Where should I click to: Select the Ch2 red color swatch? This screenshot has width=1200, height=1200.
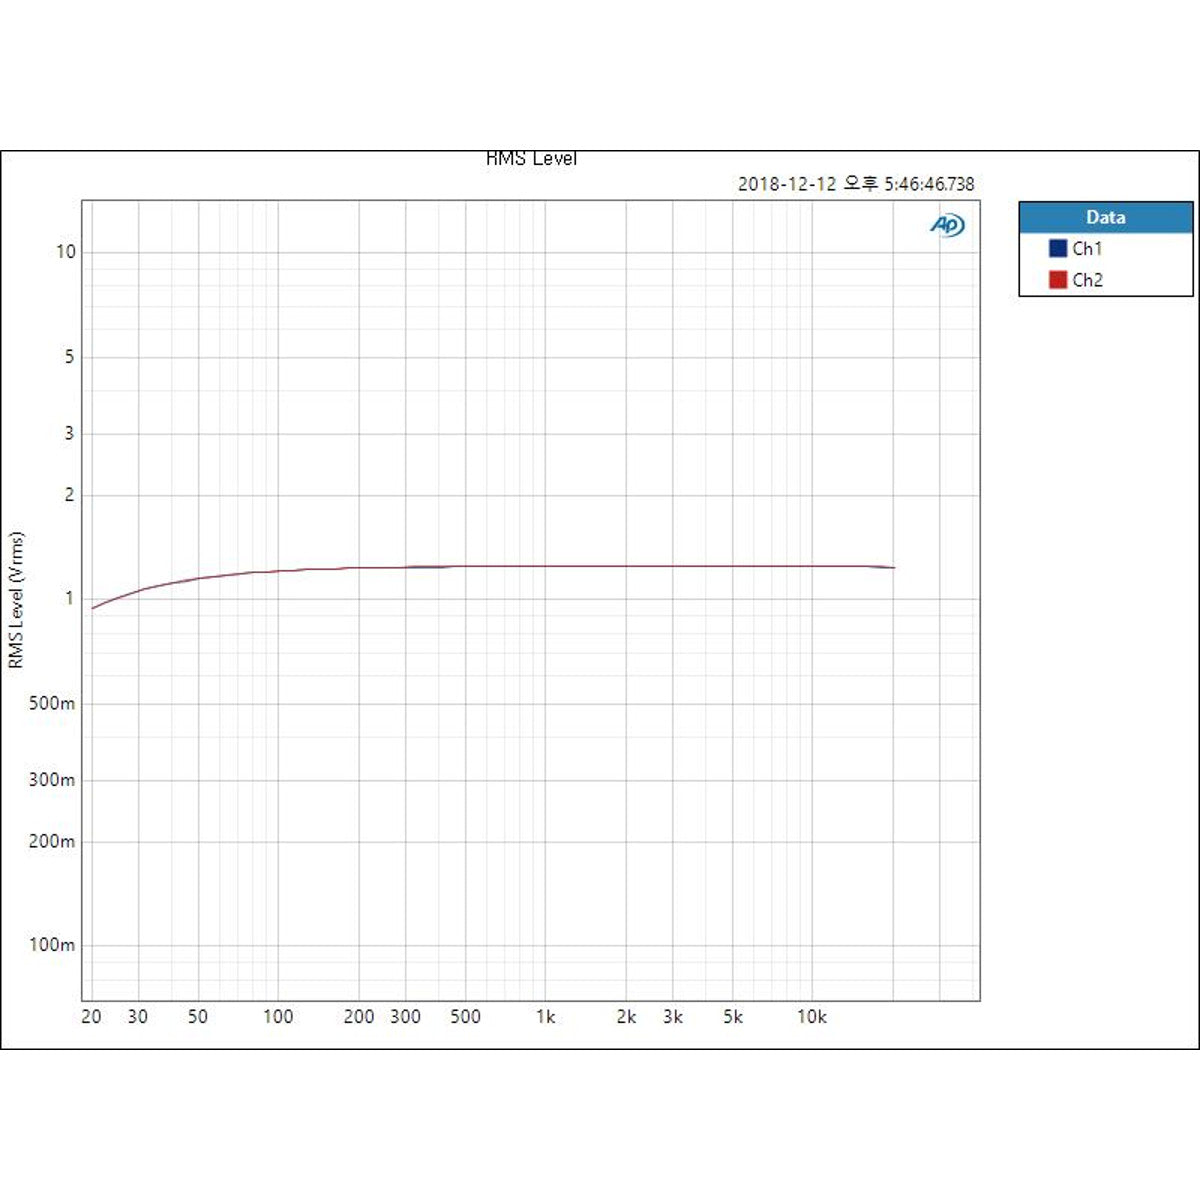pyautogui.click(x=1058, y=280)
